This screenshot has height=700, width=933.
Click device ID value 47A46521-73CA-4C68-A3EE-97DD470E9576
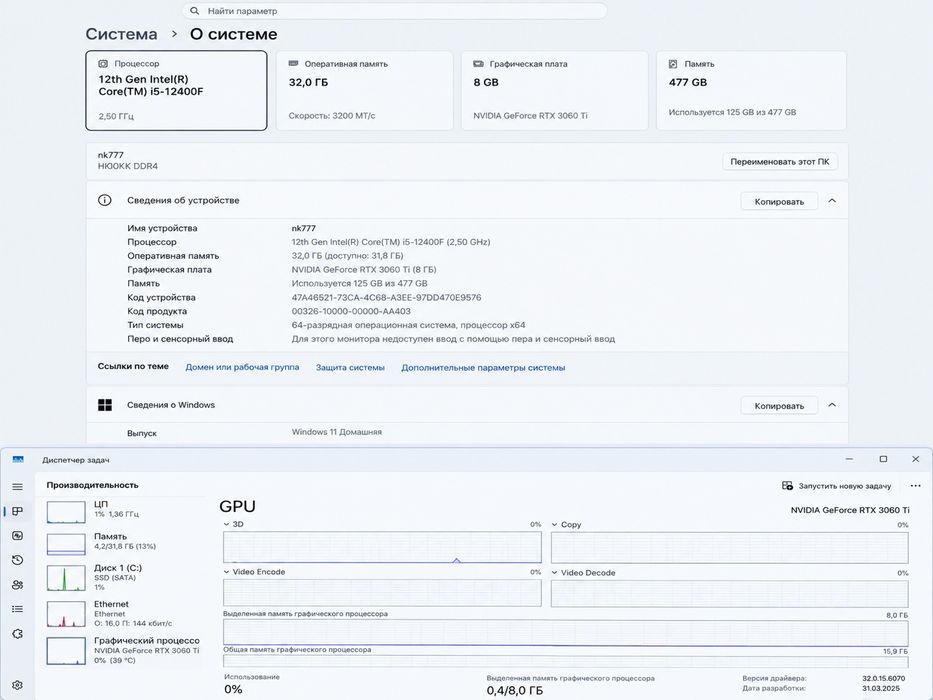click(x=386, y=298)
